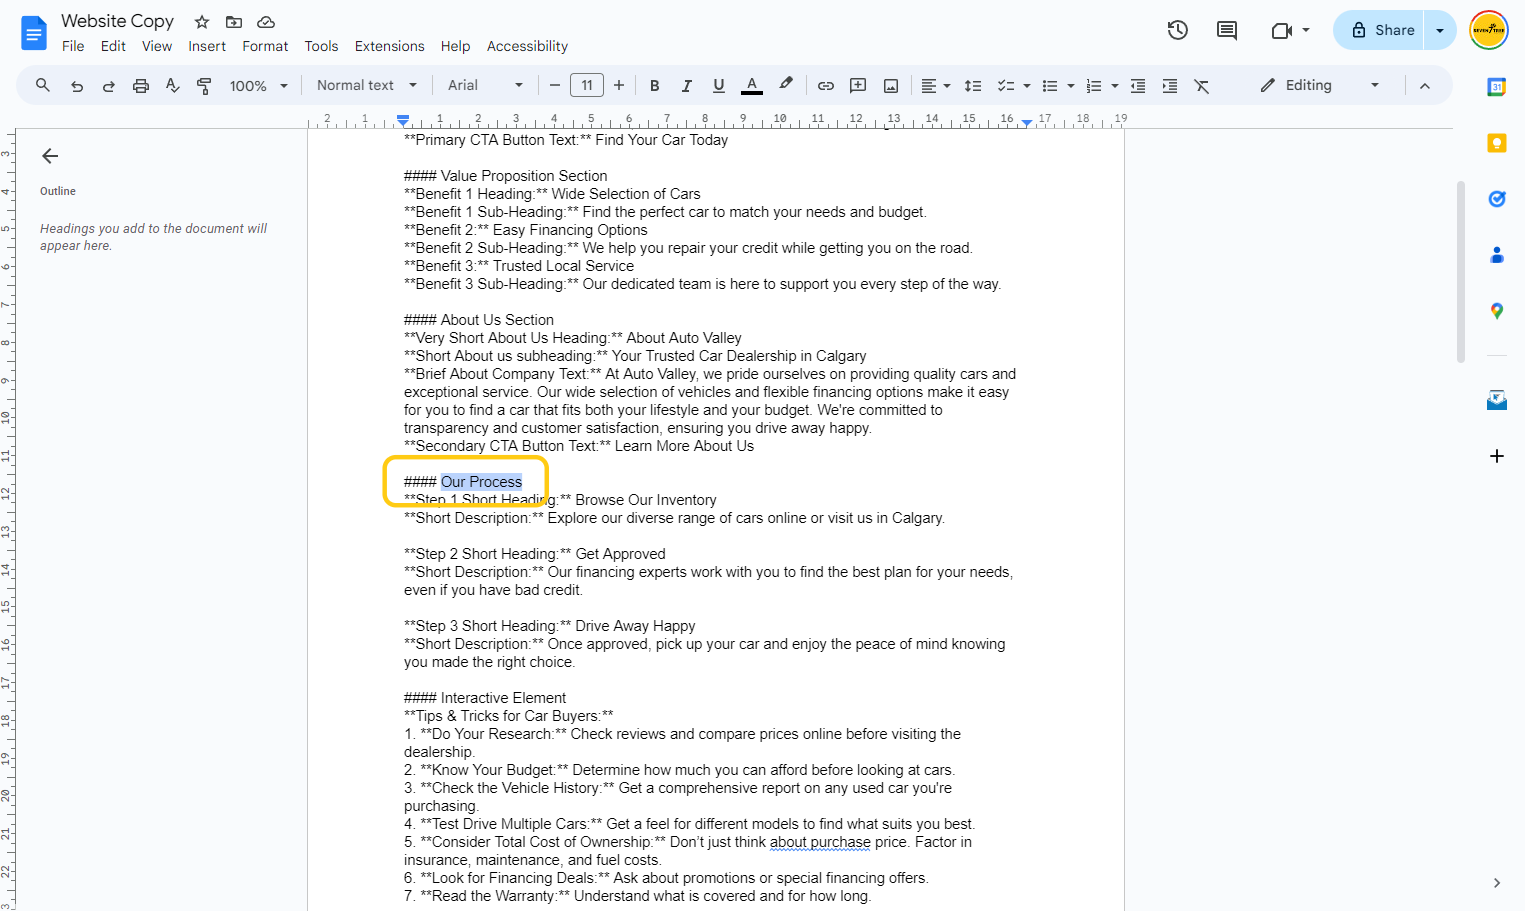Insert an image from the toolbar

pos(891,86)
